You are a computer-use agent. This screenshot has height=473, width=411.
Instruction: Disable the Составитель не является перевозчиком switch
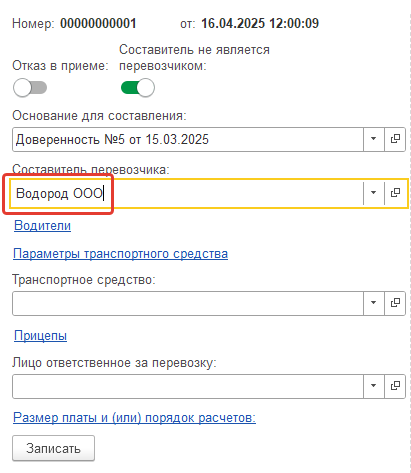point(138,88)
